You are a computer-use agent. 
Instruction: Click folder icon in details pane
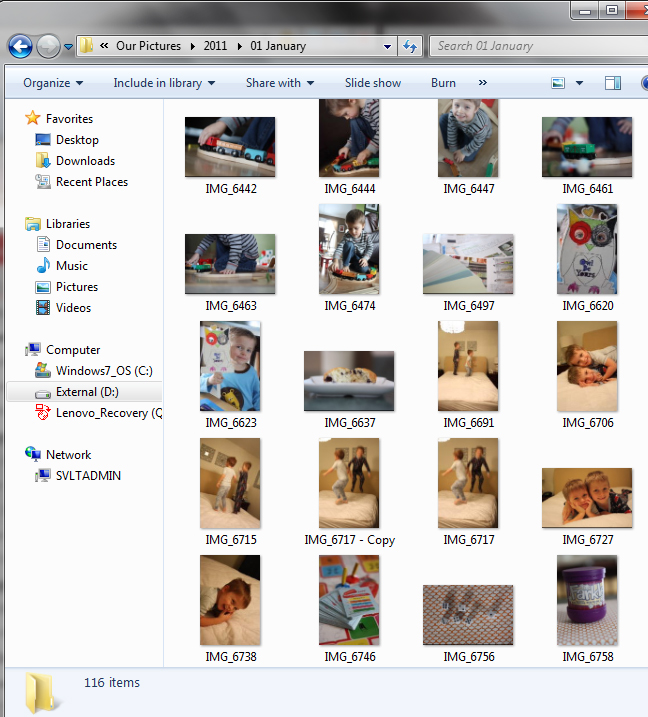[x=42, y=693]
